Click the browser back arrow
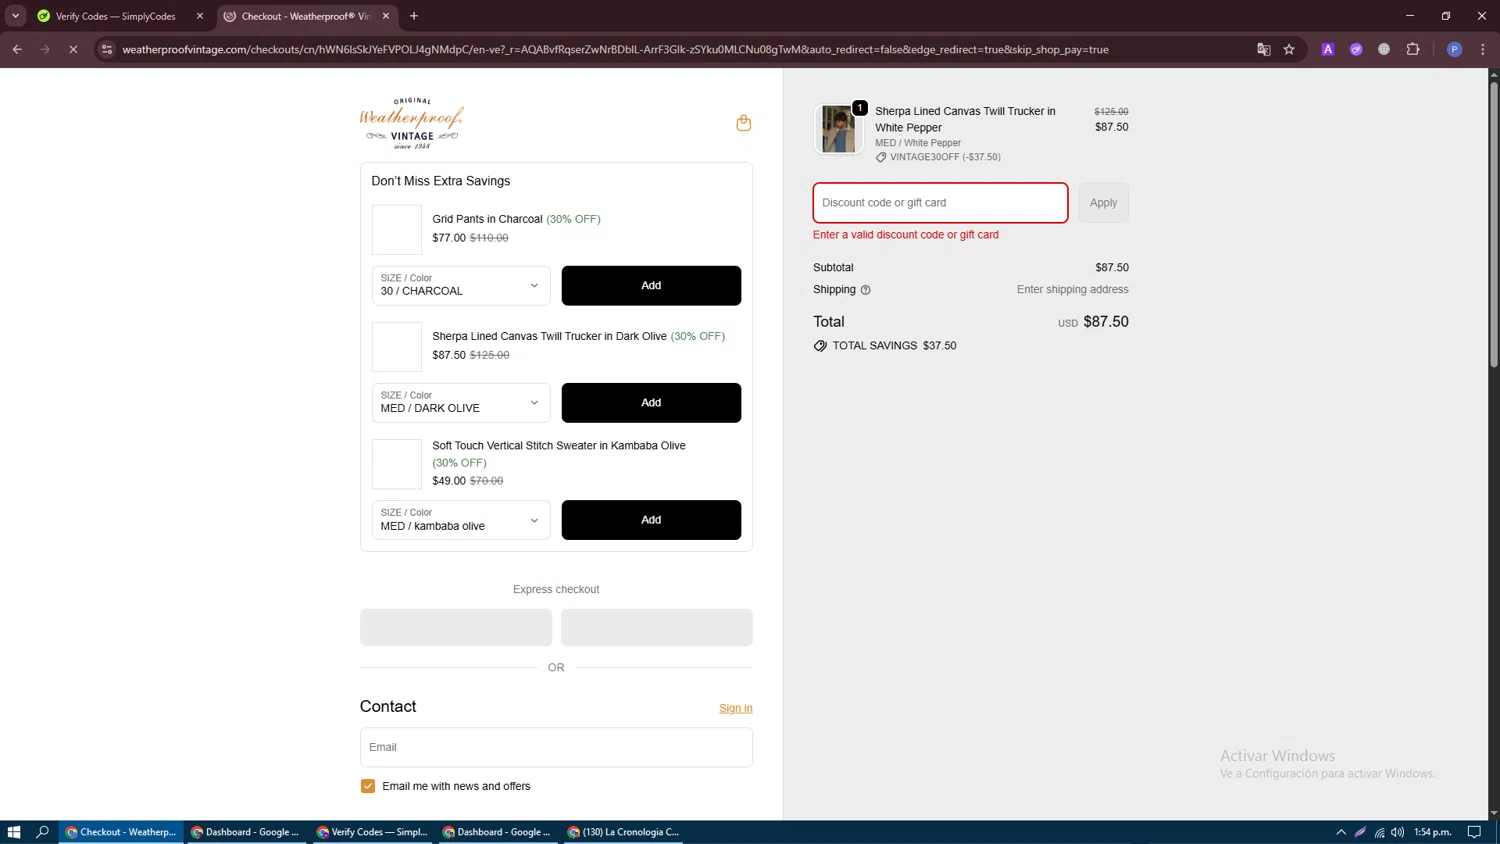 click(x=17, y=49)
